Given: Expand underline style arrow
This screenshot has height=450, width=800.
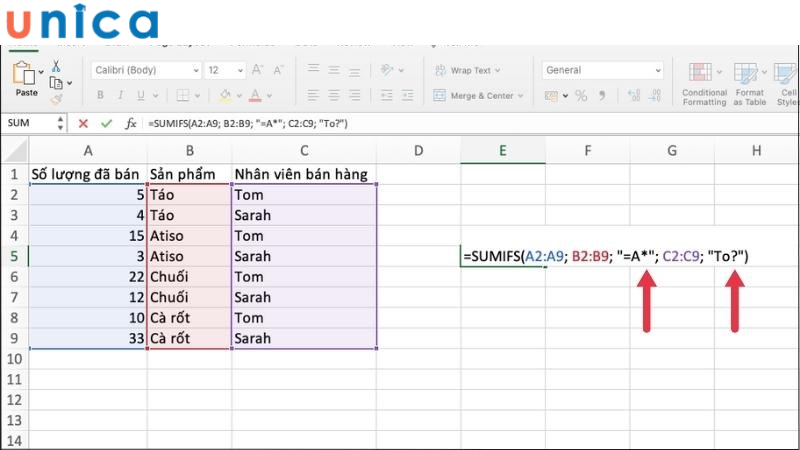Looking at the screenshot, I should [155, 96].
